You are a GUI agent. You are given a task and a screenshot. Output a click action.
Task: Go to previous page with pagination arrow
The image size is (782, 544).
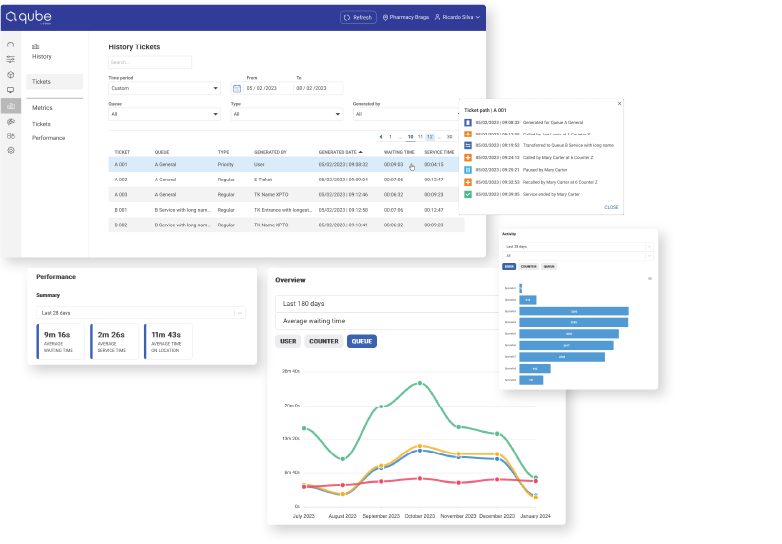click(x=380, y=136)
